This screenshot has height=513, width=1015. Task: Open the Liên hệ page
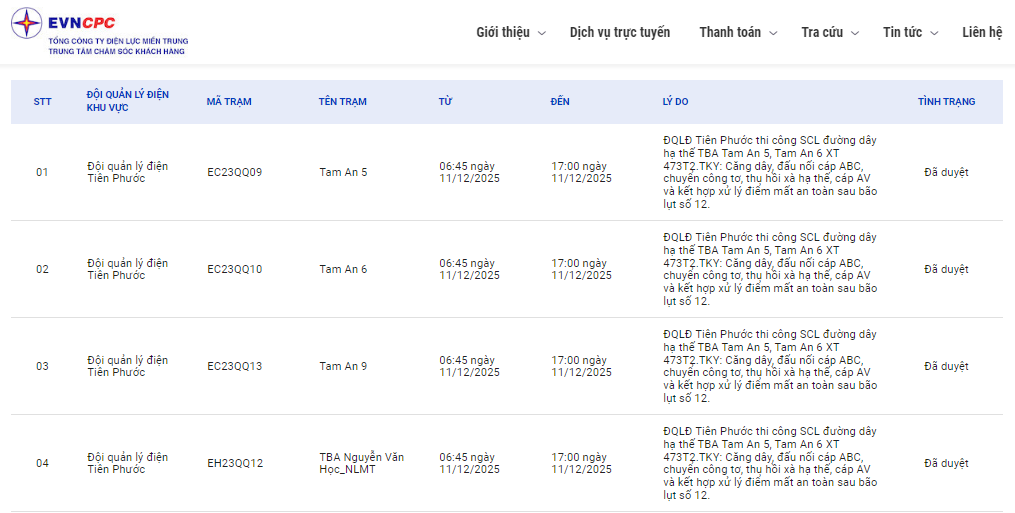[x=982, y=32]
